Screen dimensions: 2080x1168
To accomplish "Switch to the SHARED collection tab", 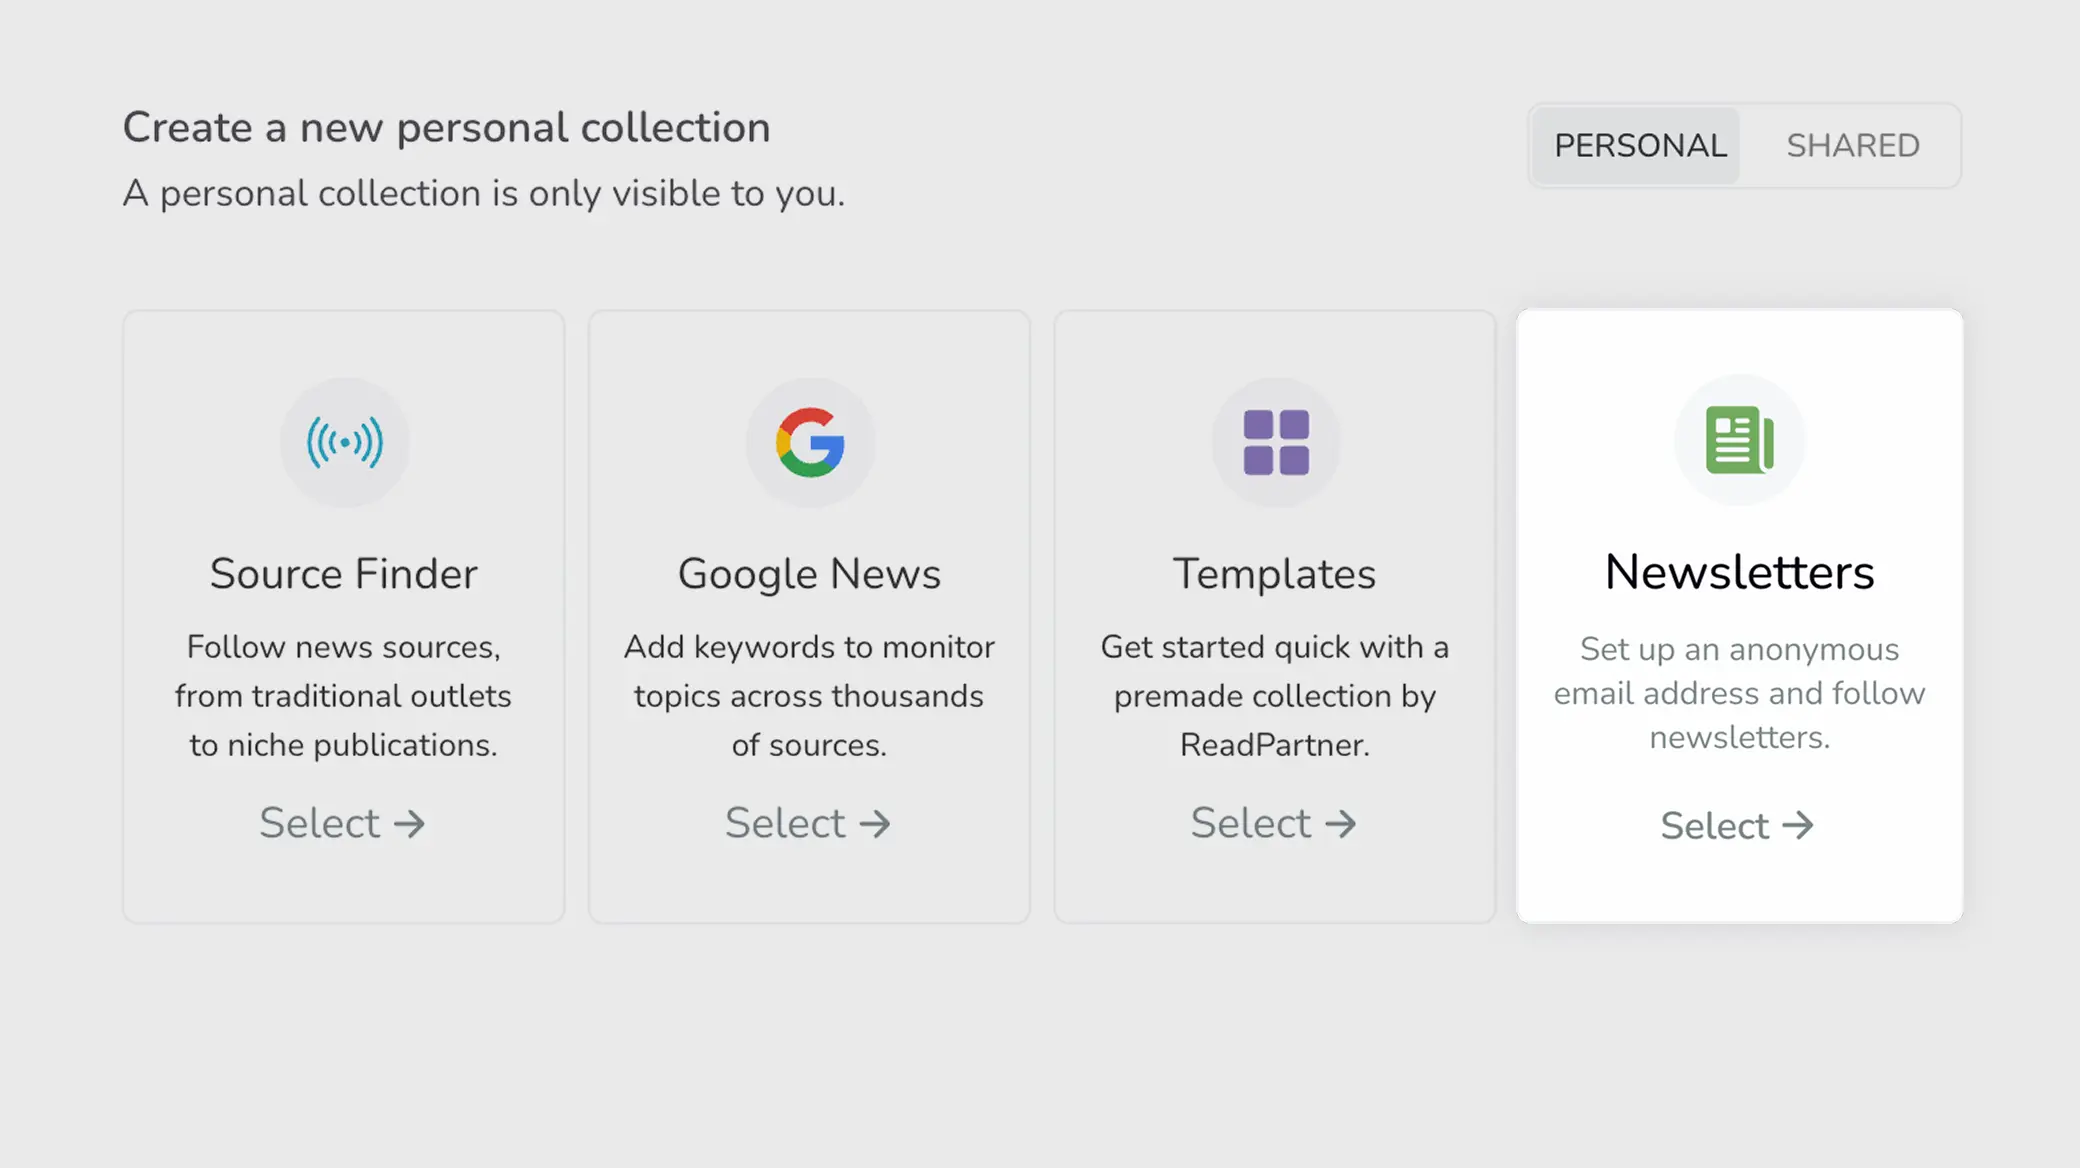I will tap(1853, 146).
